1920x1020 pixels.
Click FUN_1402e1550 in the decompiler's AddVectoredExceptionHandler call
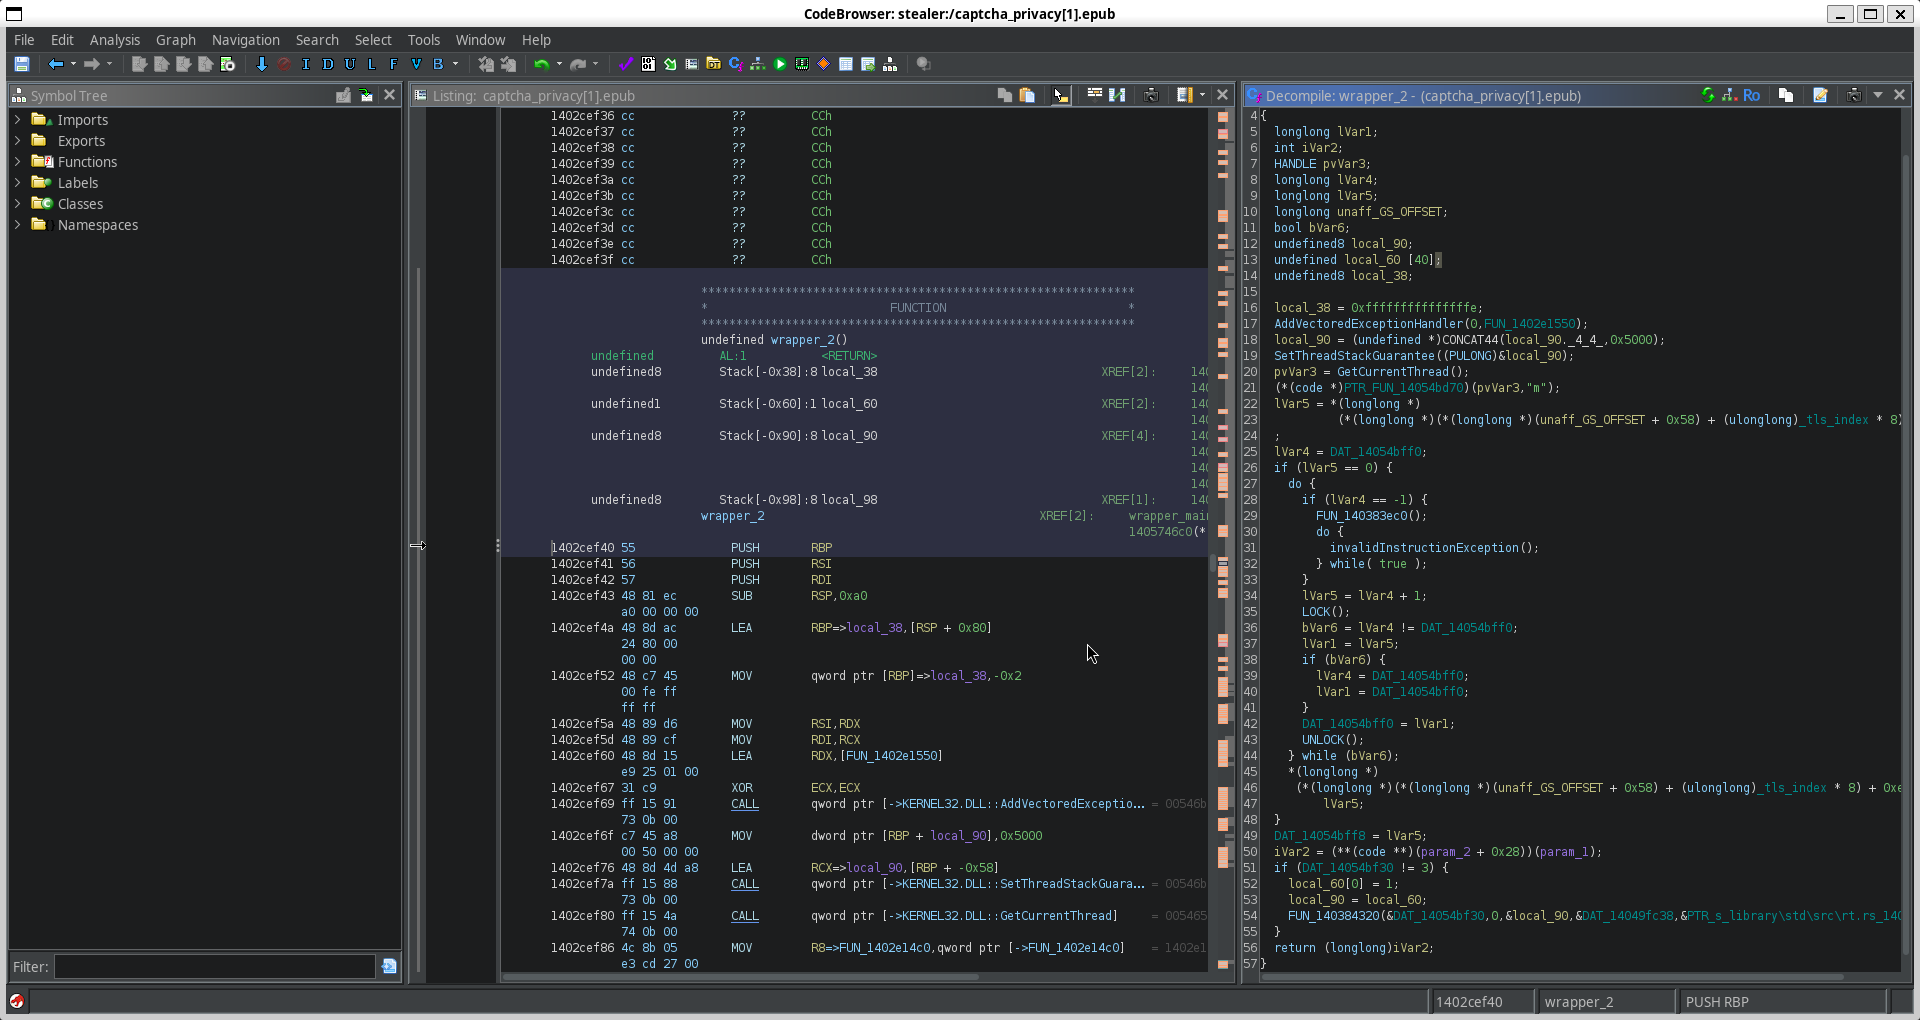[x=1528, y=324]
